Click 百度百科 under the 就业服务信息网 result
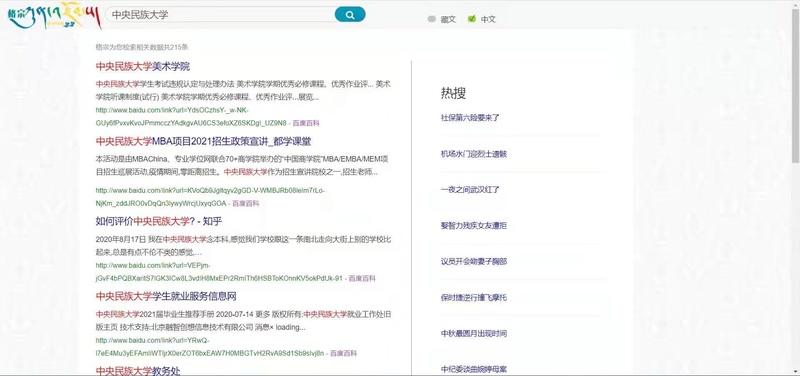The width and height of the screenshot is (800, 376). point(343,353)
